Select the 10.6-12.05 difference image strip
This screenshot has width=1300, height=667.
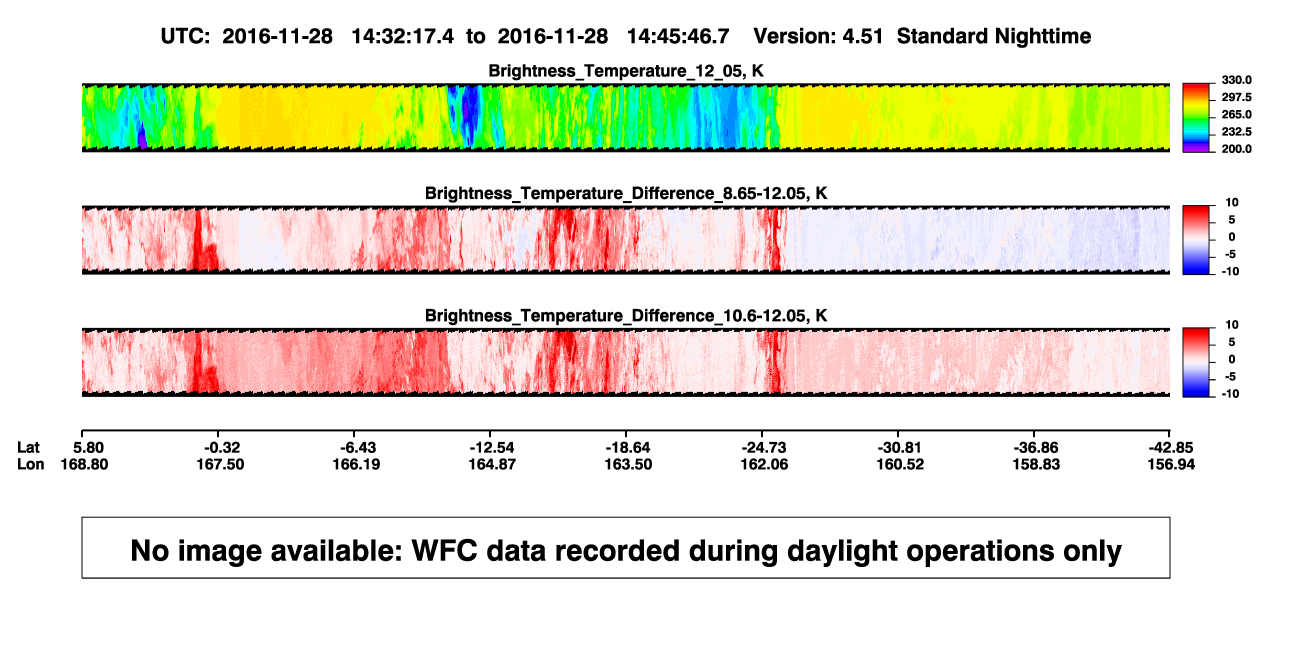click(626, 362)
